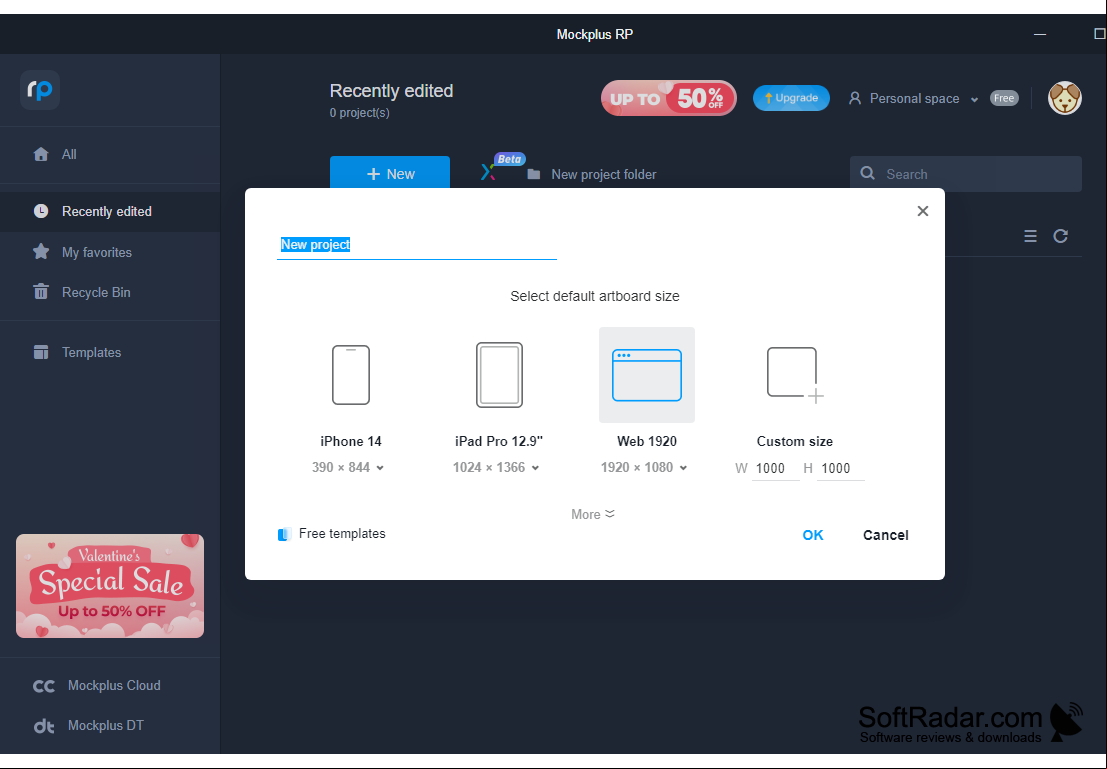The width and height of the screenshot is (1107, 769).
Task: Click the clock icon for Recently edited
Action: 41,211
